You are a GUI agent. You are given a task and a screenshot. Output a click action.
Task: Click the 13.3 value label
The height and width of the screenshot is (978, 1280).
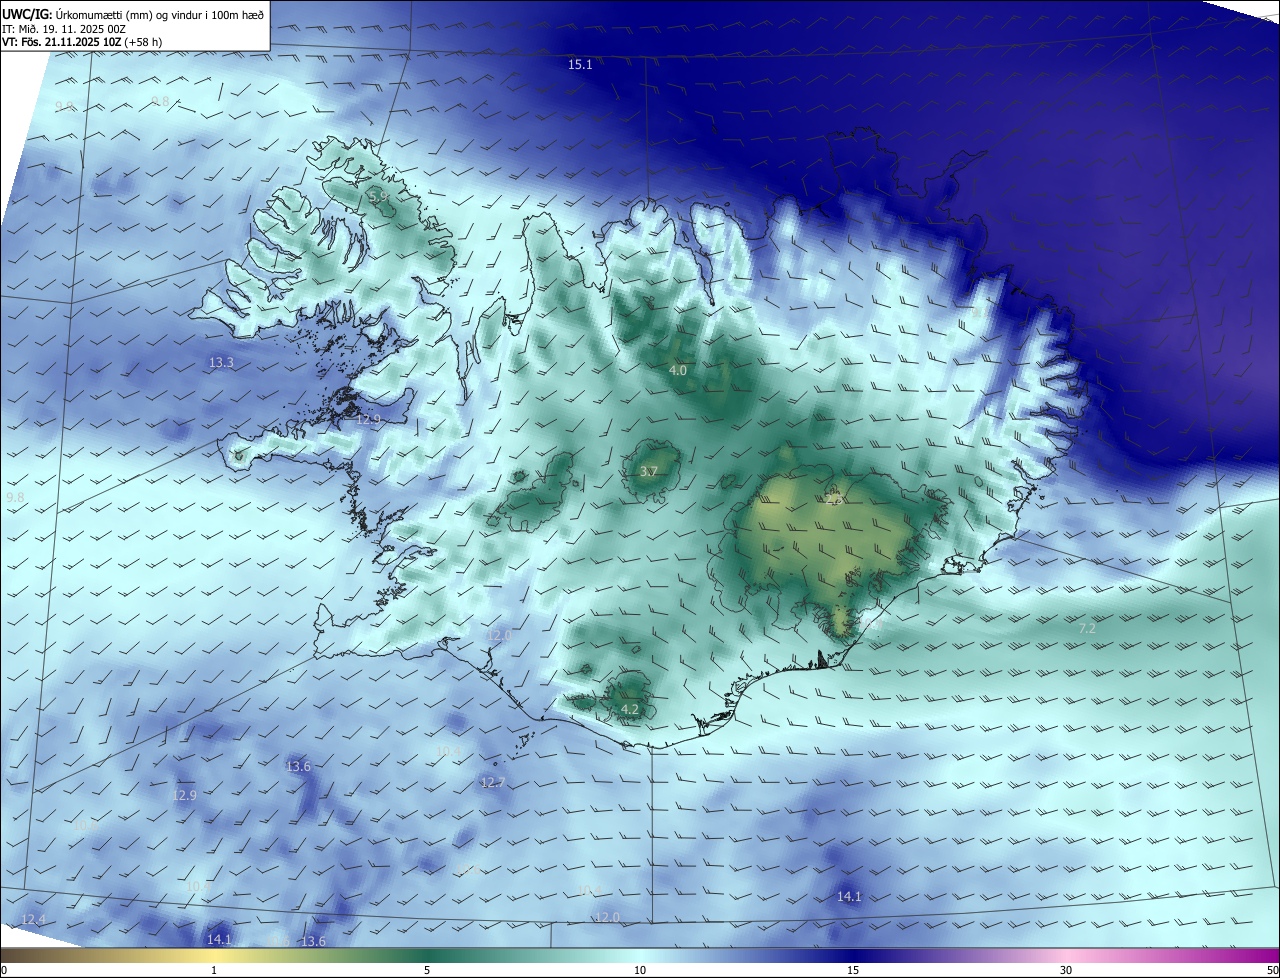pos(221,362)
